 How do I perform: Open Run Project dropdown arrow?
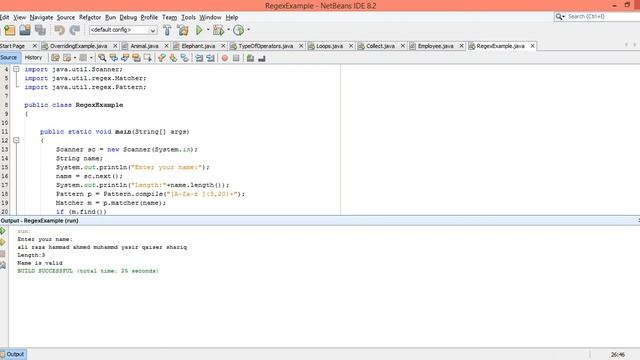[x=208, y=30]
